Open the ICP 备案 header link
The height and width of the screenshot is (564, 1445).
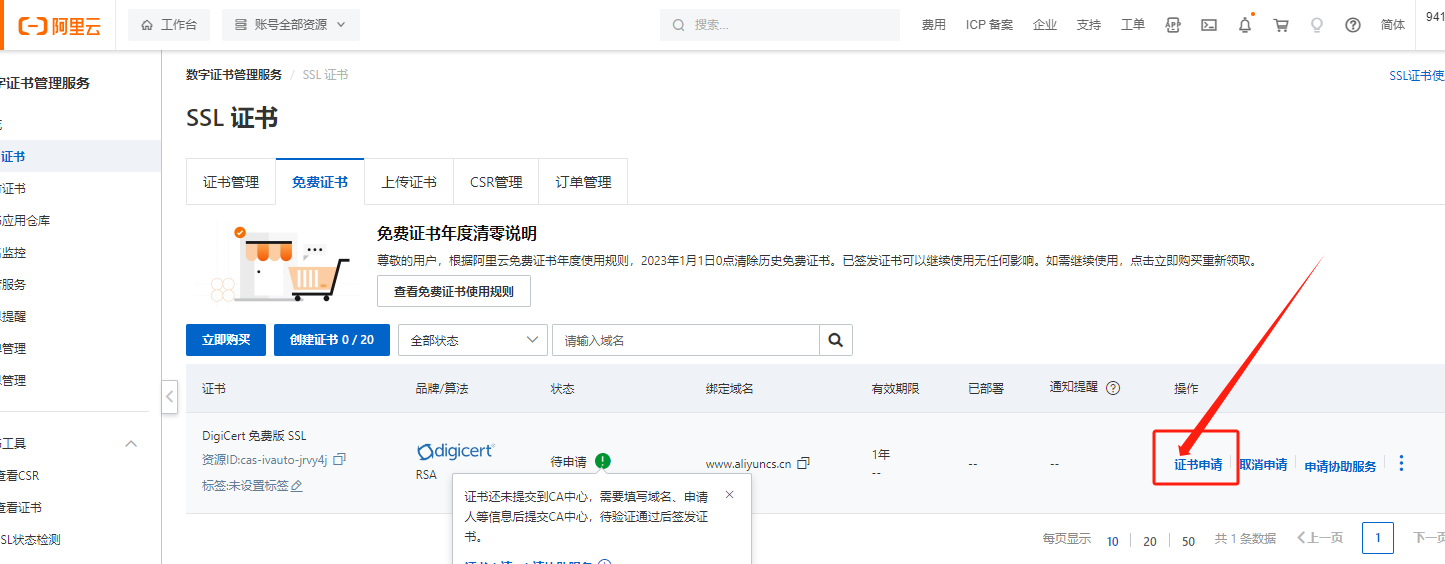(989, 25)
